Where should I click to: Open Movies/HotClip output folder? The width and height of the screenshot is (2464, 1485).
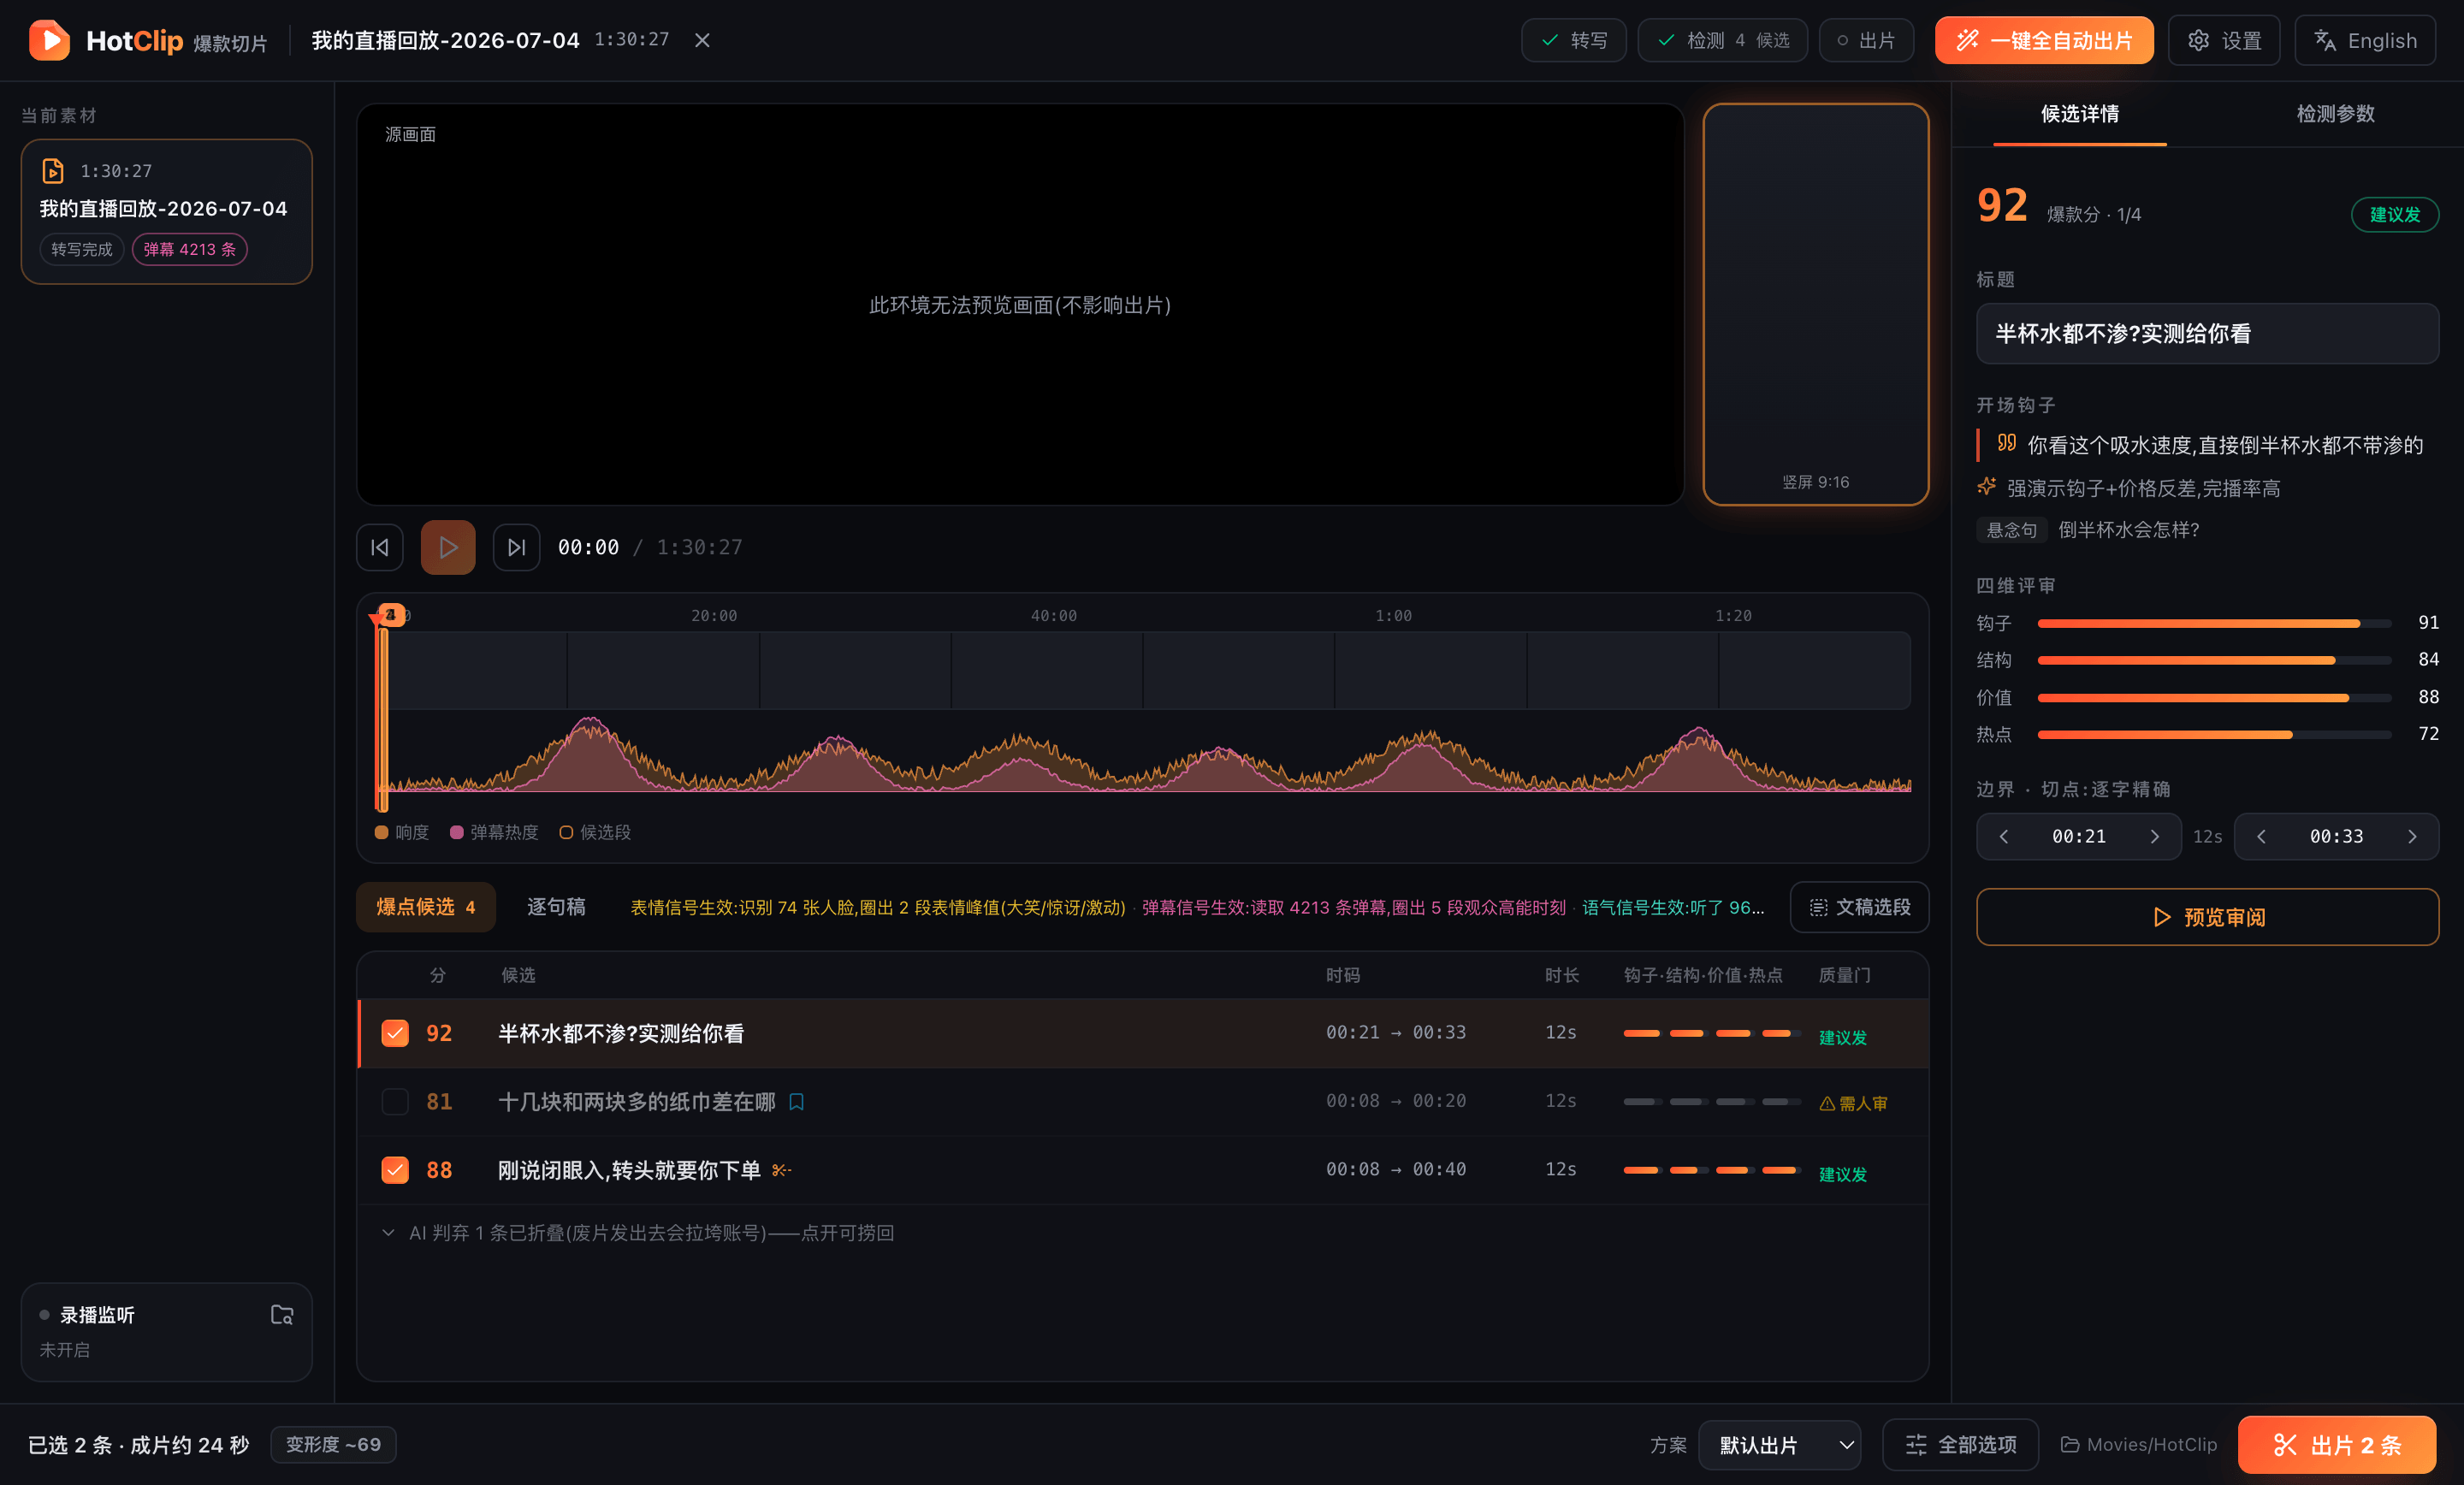coord(2138,1444)
